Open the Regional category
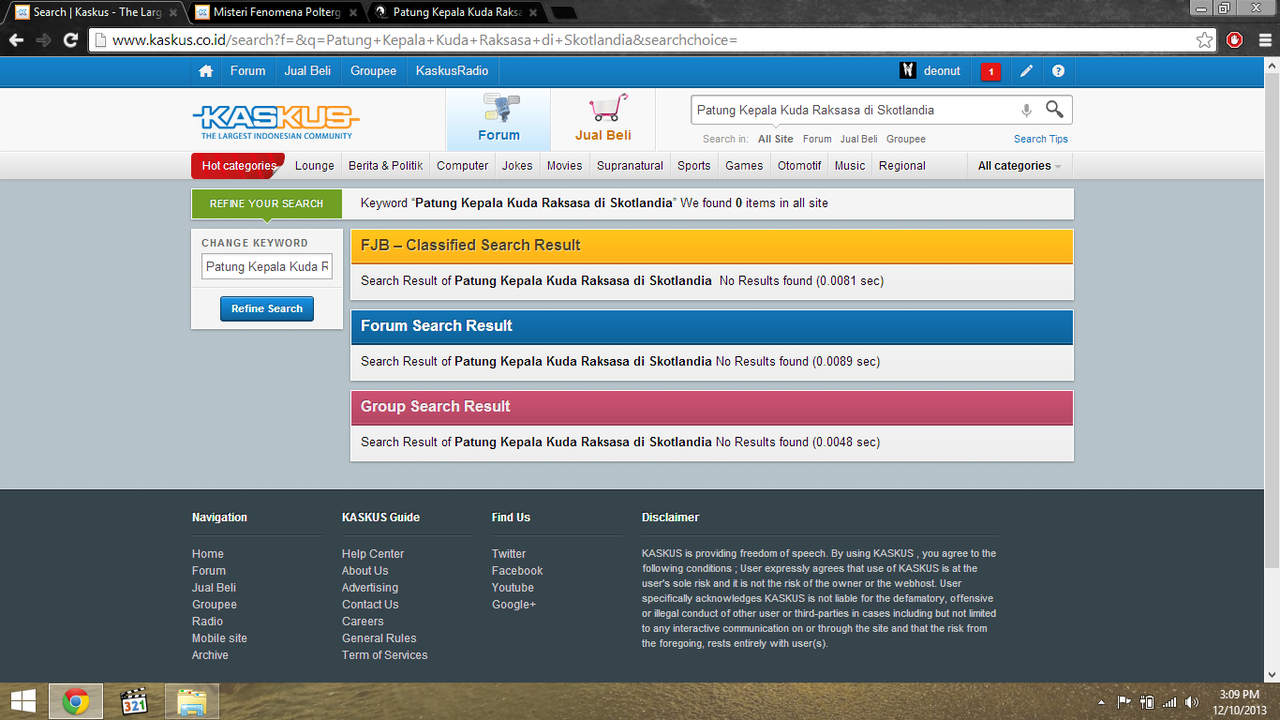Viewport: 1280px width, 720px height. [902, 166]
